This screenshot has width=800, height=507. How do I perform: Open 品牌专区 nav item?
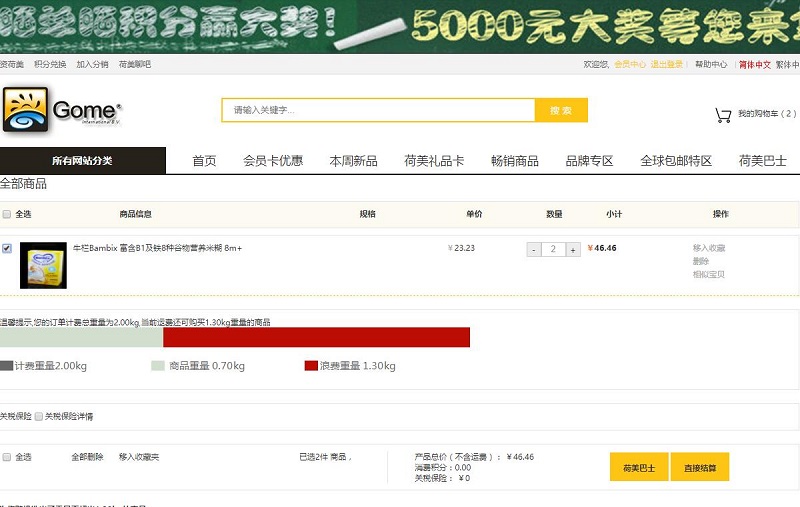pos(589,161)
